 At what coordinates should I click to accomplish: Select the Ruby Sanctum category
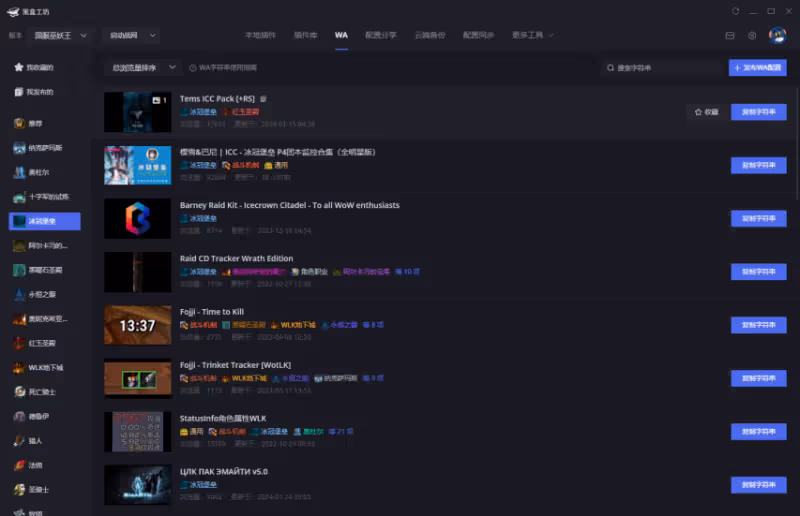(35, 343)
